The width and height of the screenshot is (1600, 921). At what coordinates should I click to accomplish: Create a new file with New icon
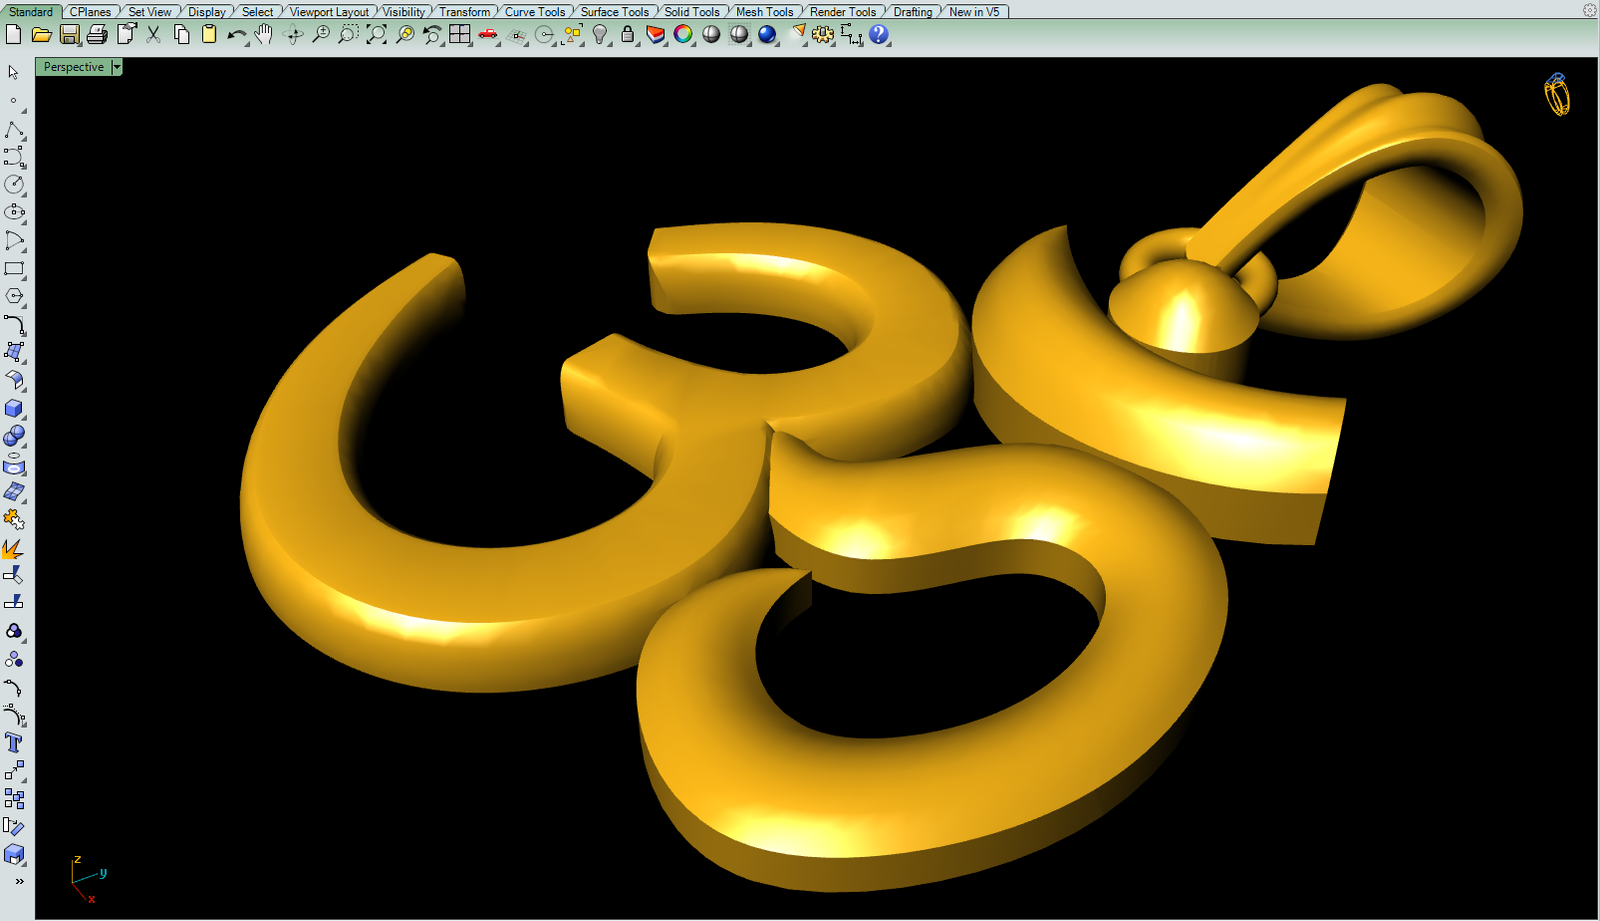coord(13,34)
